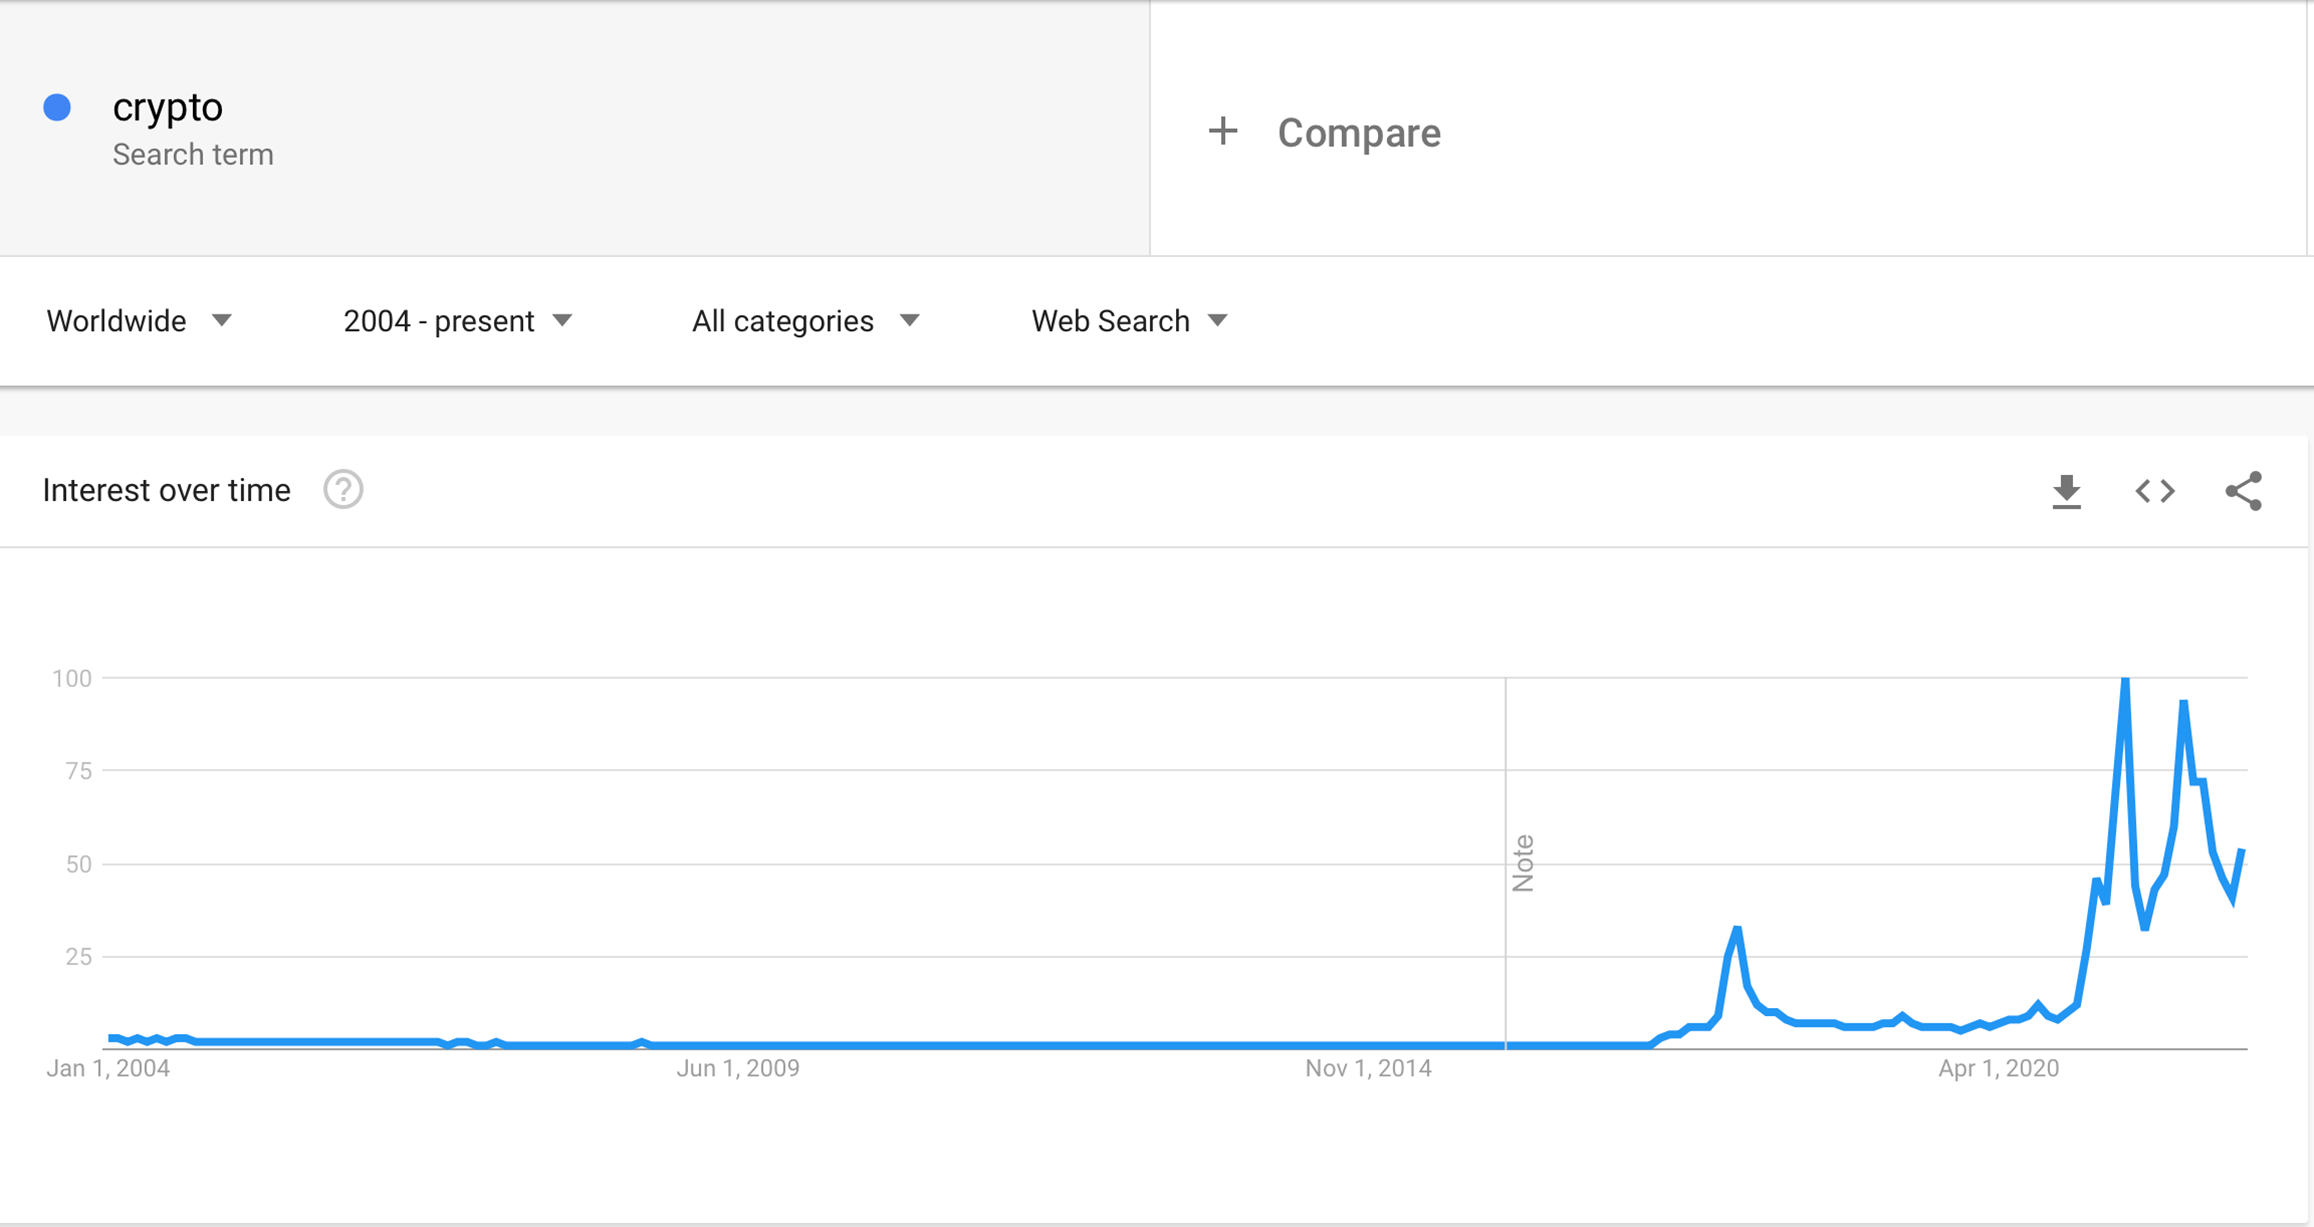Edit the crypto search term
2314x1227 pixels.
point(168,107)
